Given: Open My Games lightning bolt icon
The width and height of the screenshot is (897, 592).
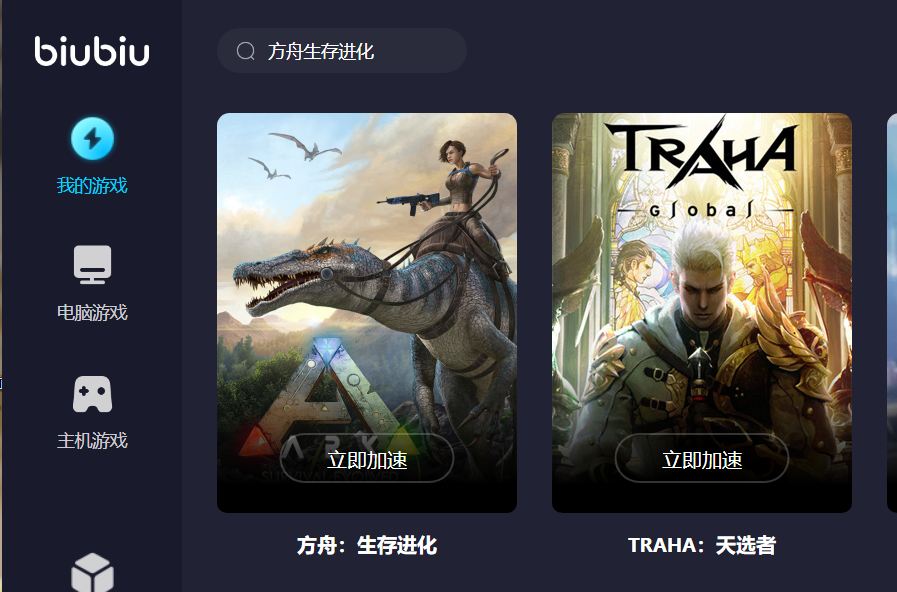Looking at the screenshot, I should point(92,138).
